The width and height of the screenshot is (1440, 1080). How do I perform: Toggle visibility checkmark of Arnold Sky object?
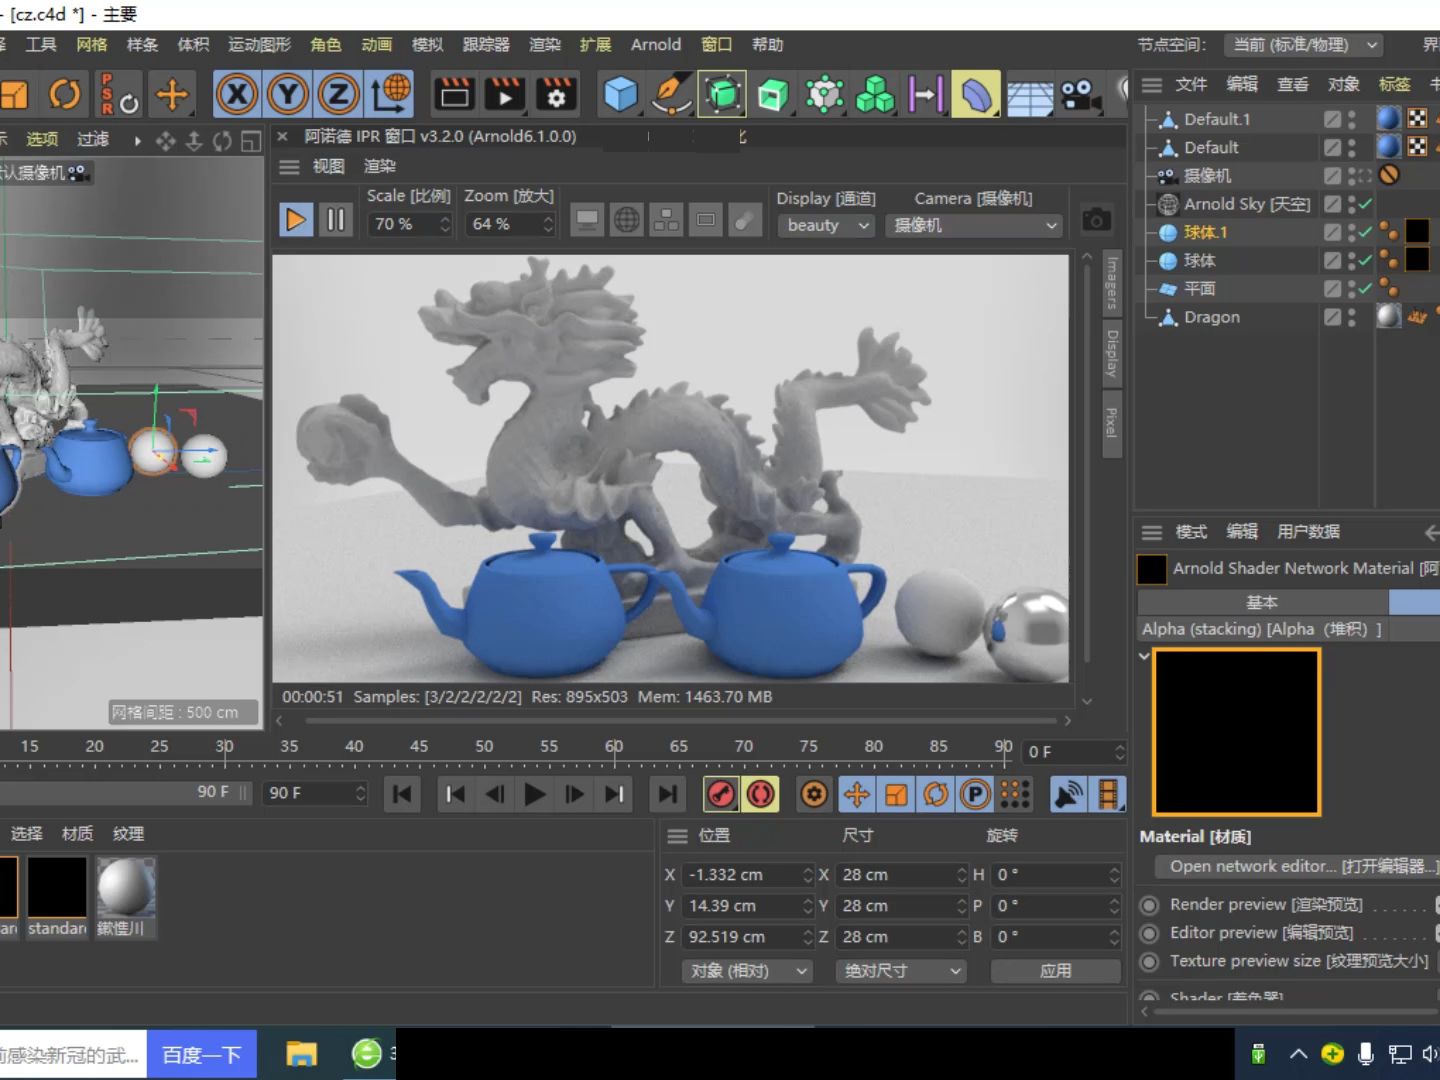pyautogui.click(x=1365, y=204)
